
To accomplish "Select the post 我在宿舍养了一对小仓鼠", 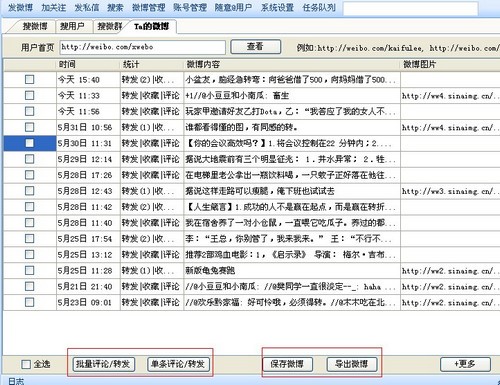I will pos(292,223).
